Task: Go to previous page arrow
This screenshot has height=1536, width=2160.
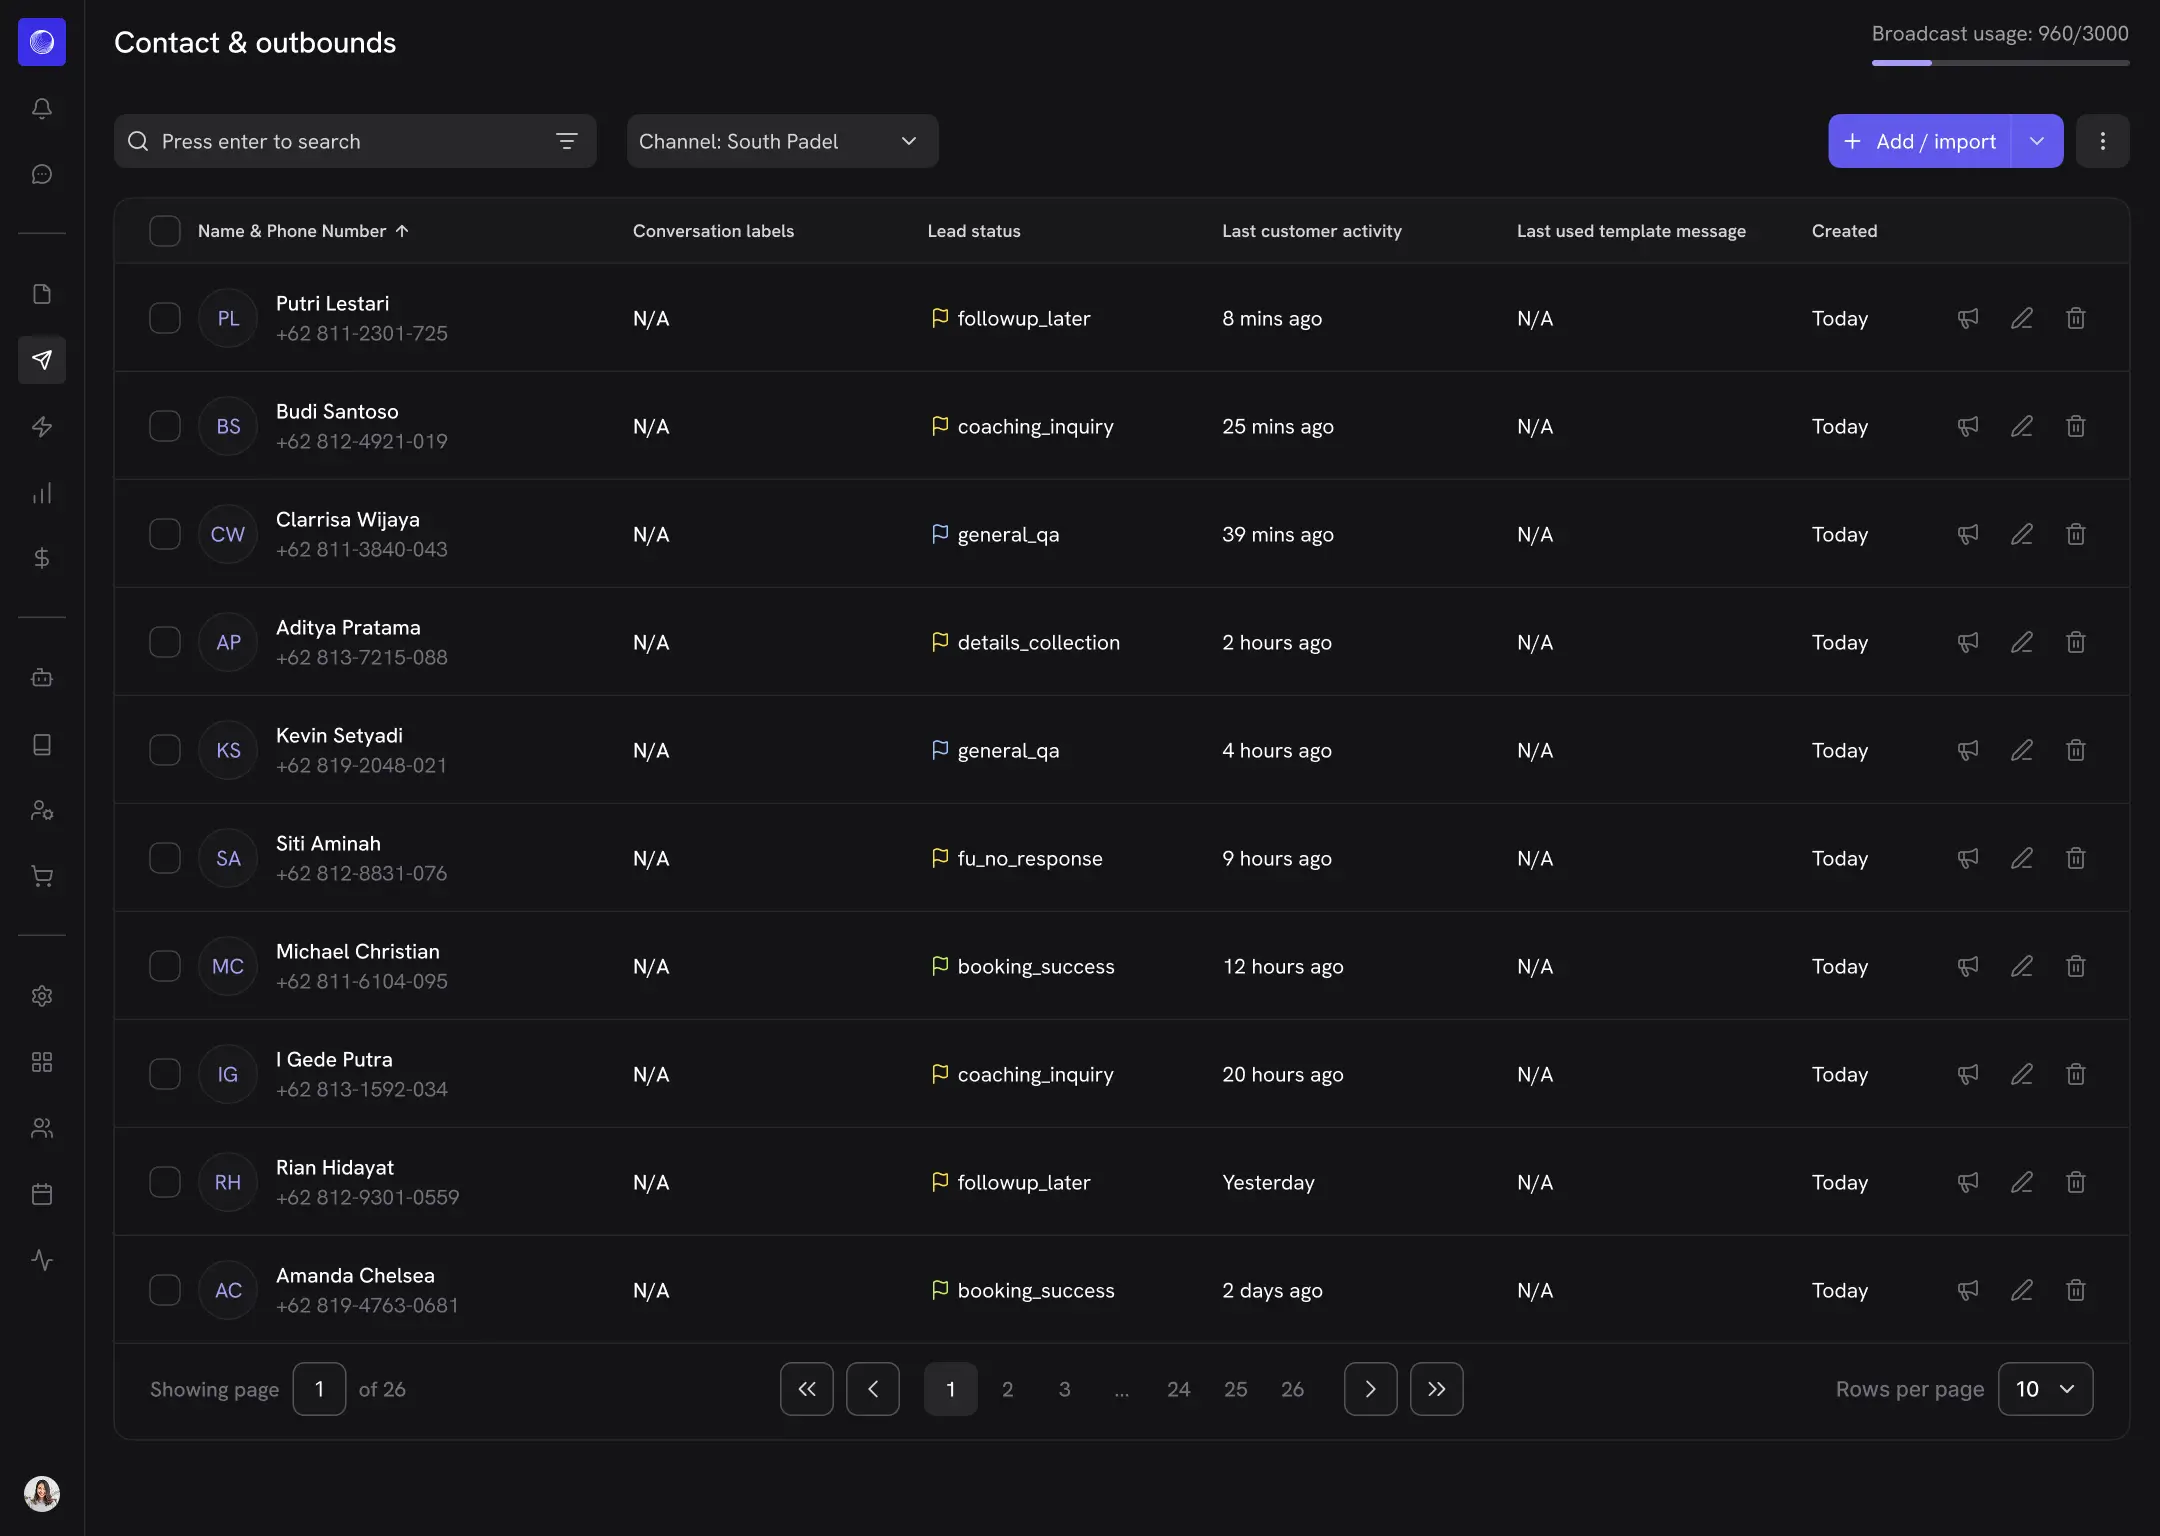Action: 873,1389
